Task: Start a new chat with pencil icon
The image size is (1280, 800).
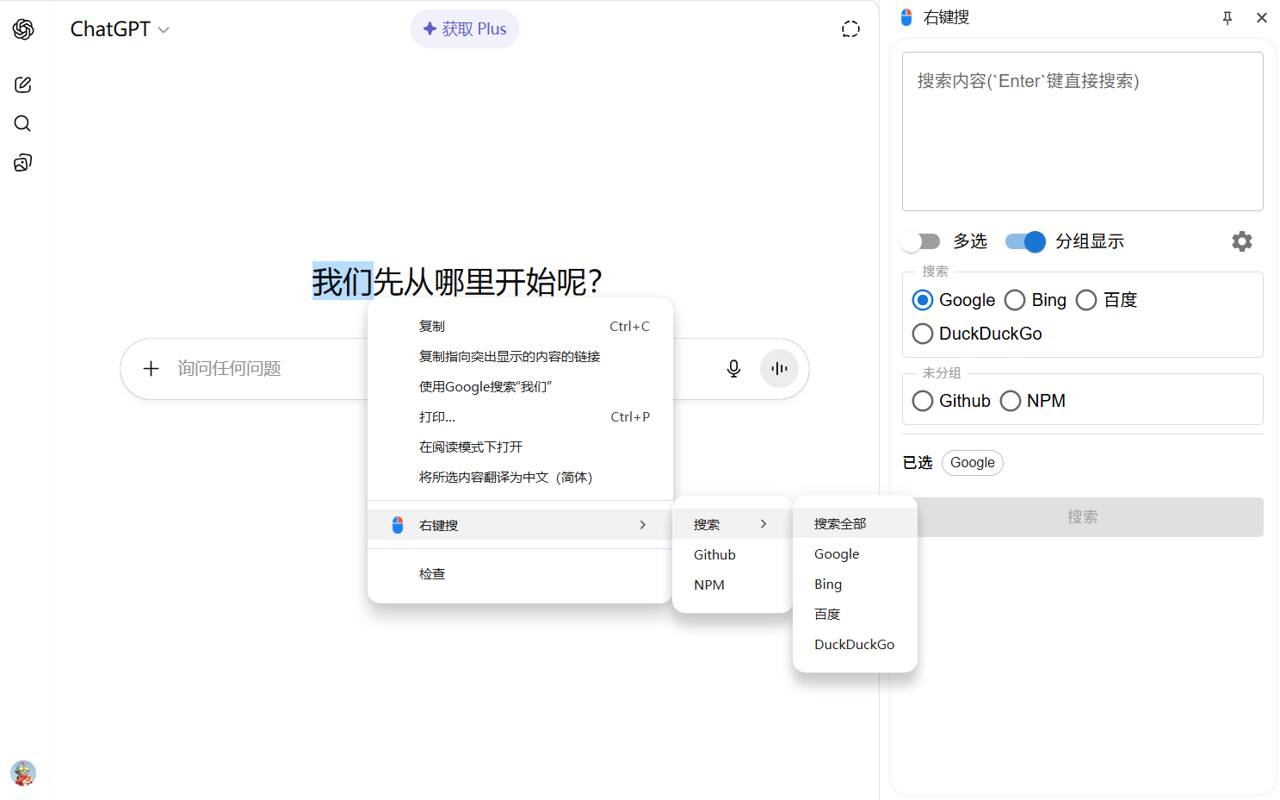Action: click(x=23, y=85)
